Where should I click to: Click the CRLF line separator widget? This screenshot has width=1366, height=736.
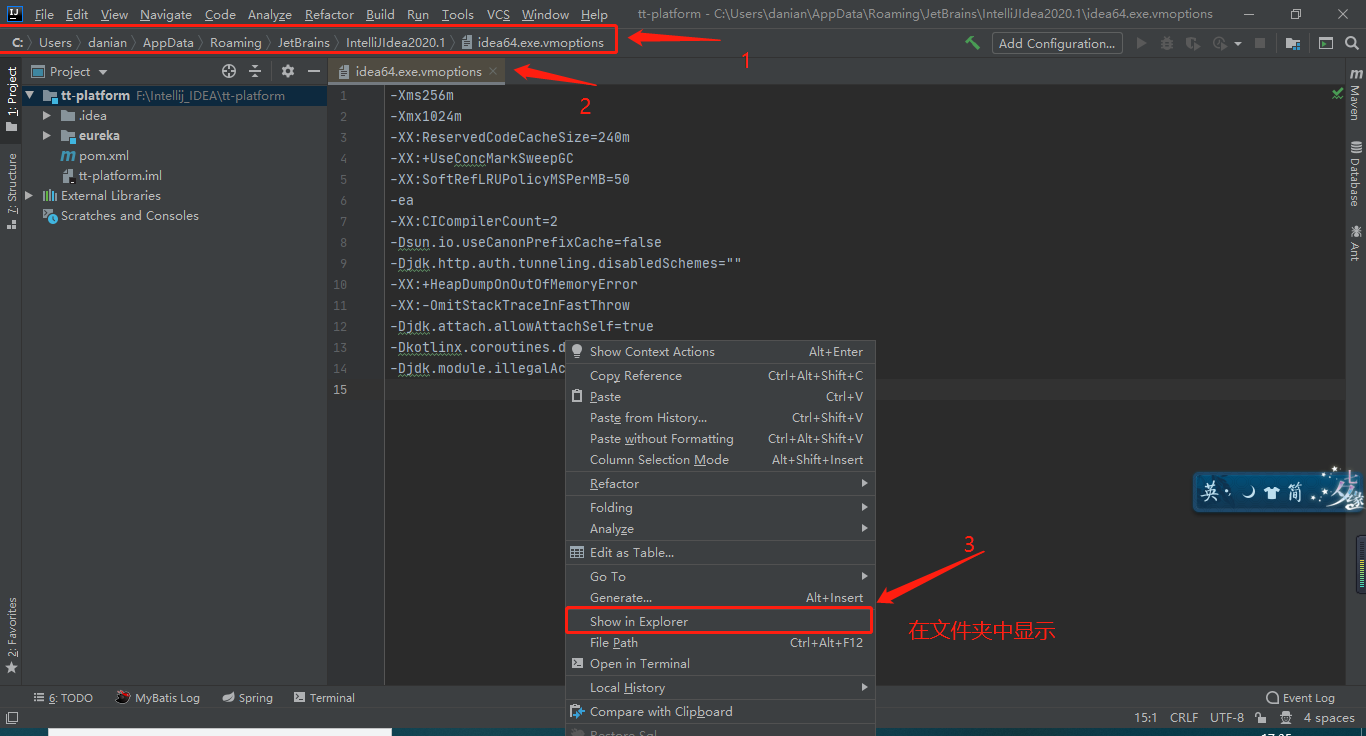(x=1183, y=718)
